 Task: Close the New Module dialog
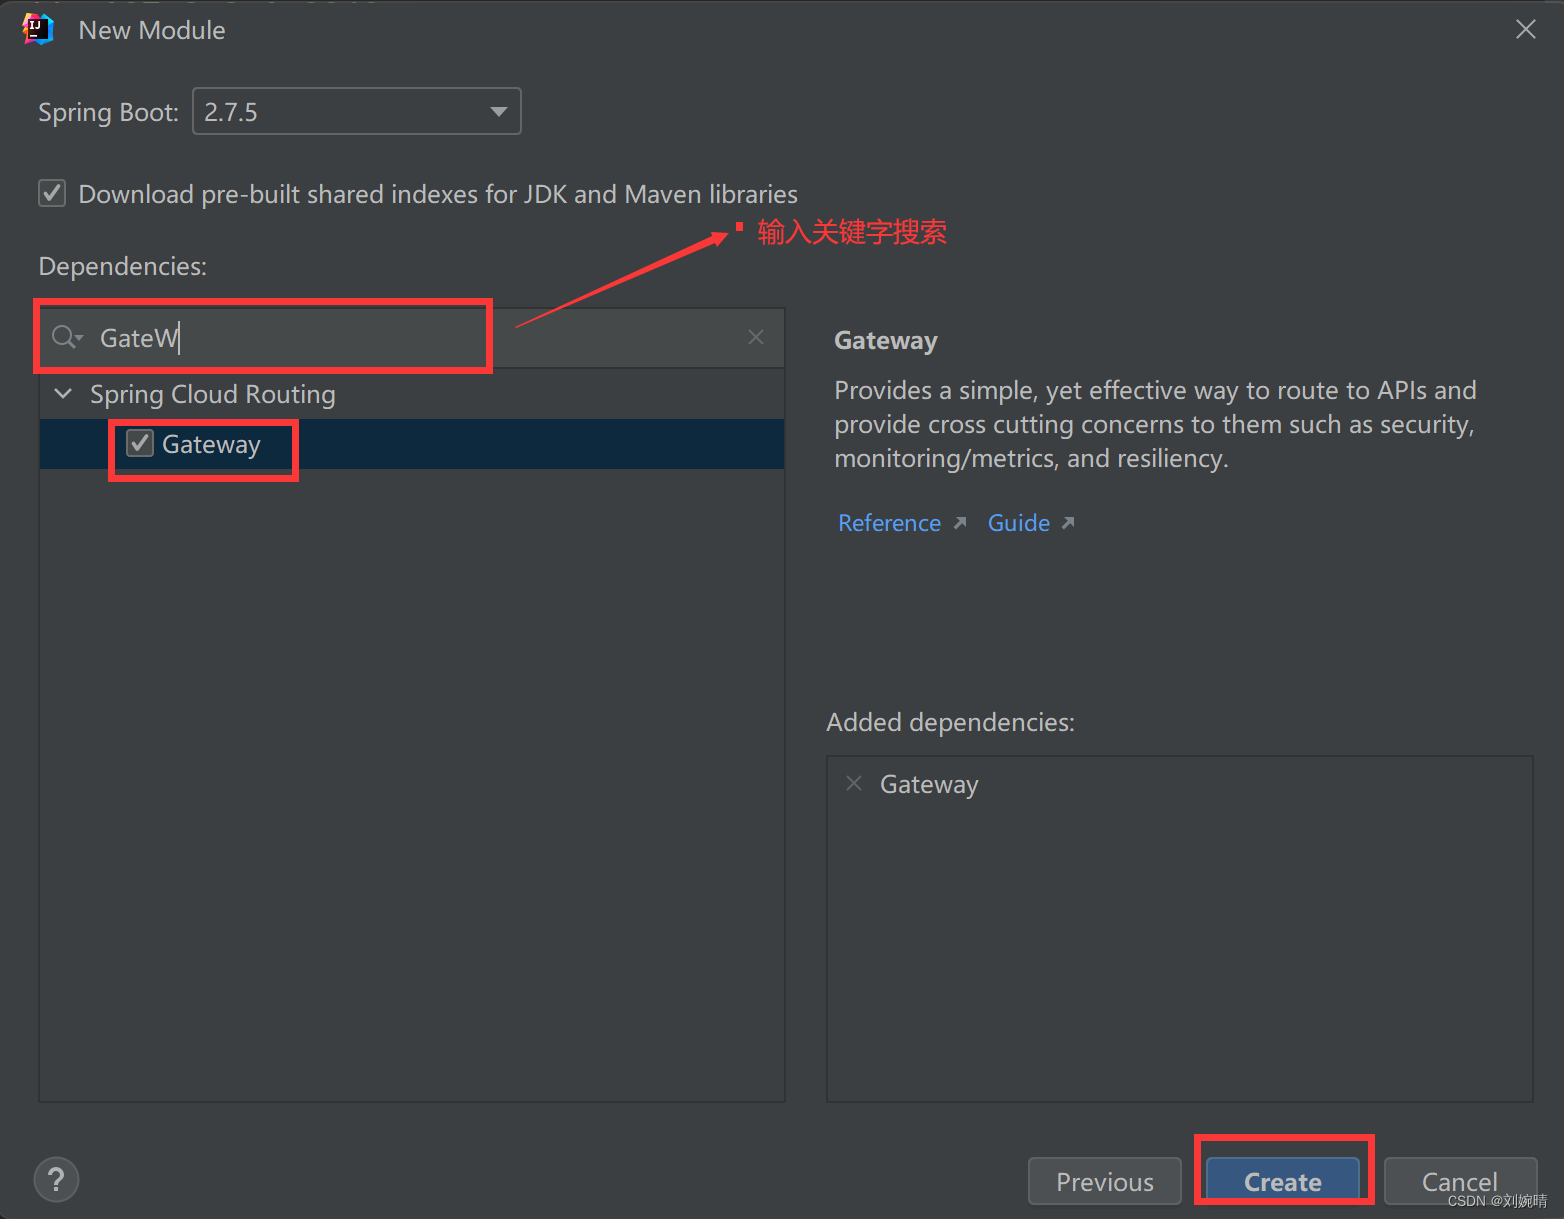[x=1525, y=29]
